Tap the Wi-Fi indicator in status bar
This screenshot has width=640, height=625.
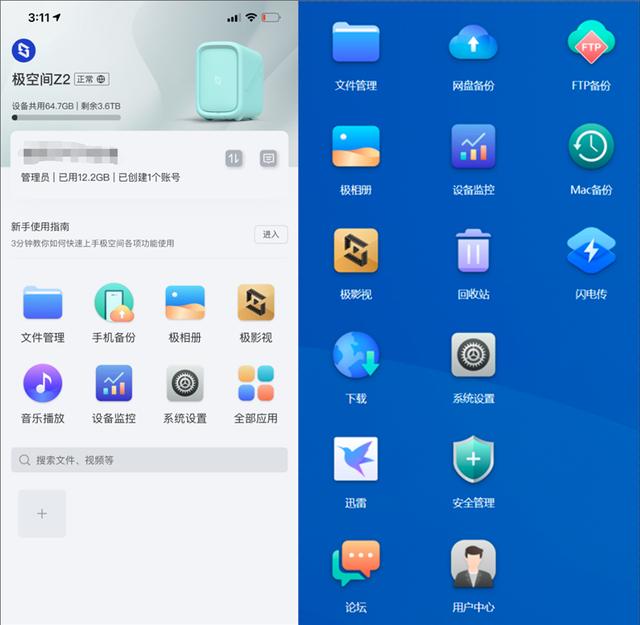coord(251,17)
